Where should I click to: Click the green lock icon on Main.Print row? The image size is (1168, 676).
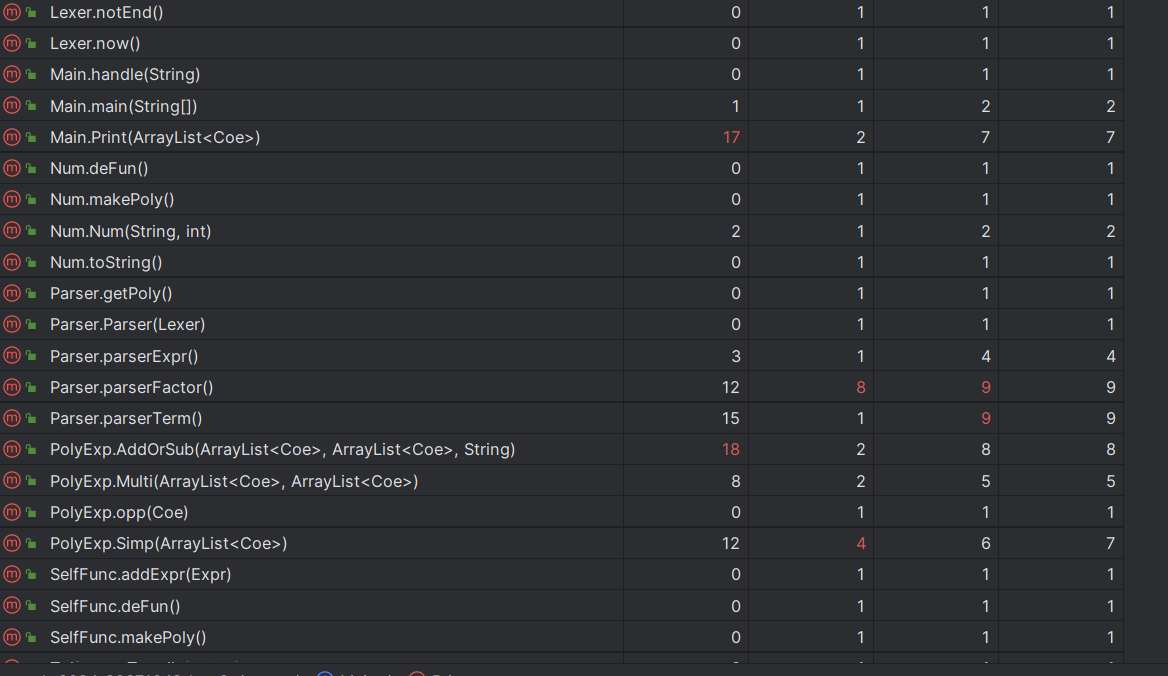pyautogui.click(x=32, y=138)
